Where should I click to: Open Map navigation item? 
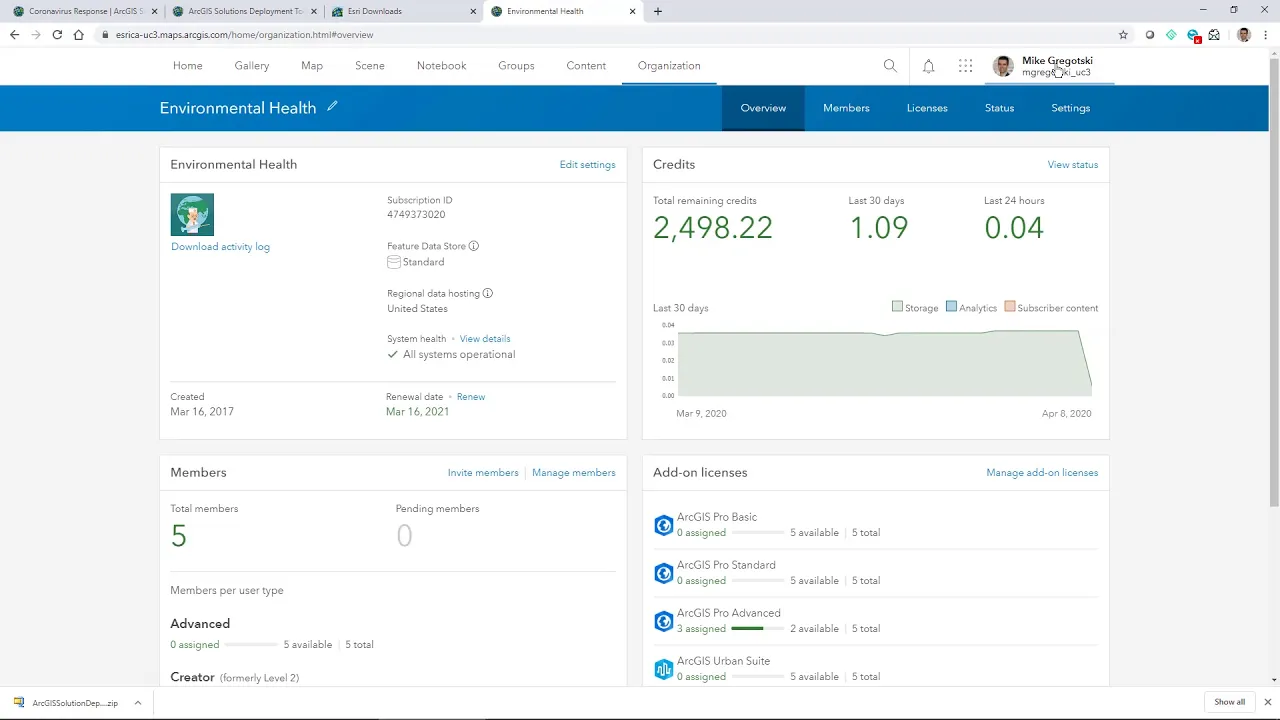[312, 66]
